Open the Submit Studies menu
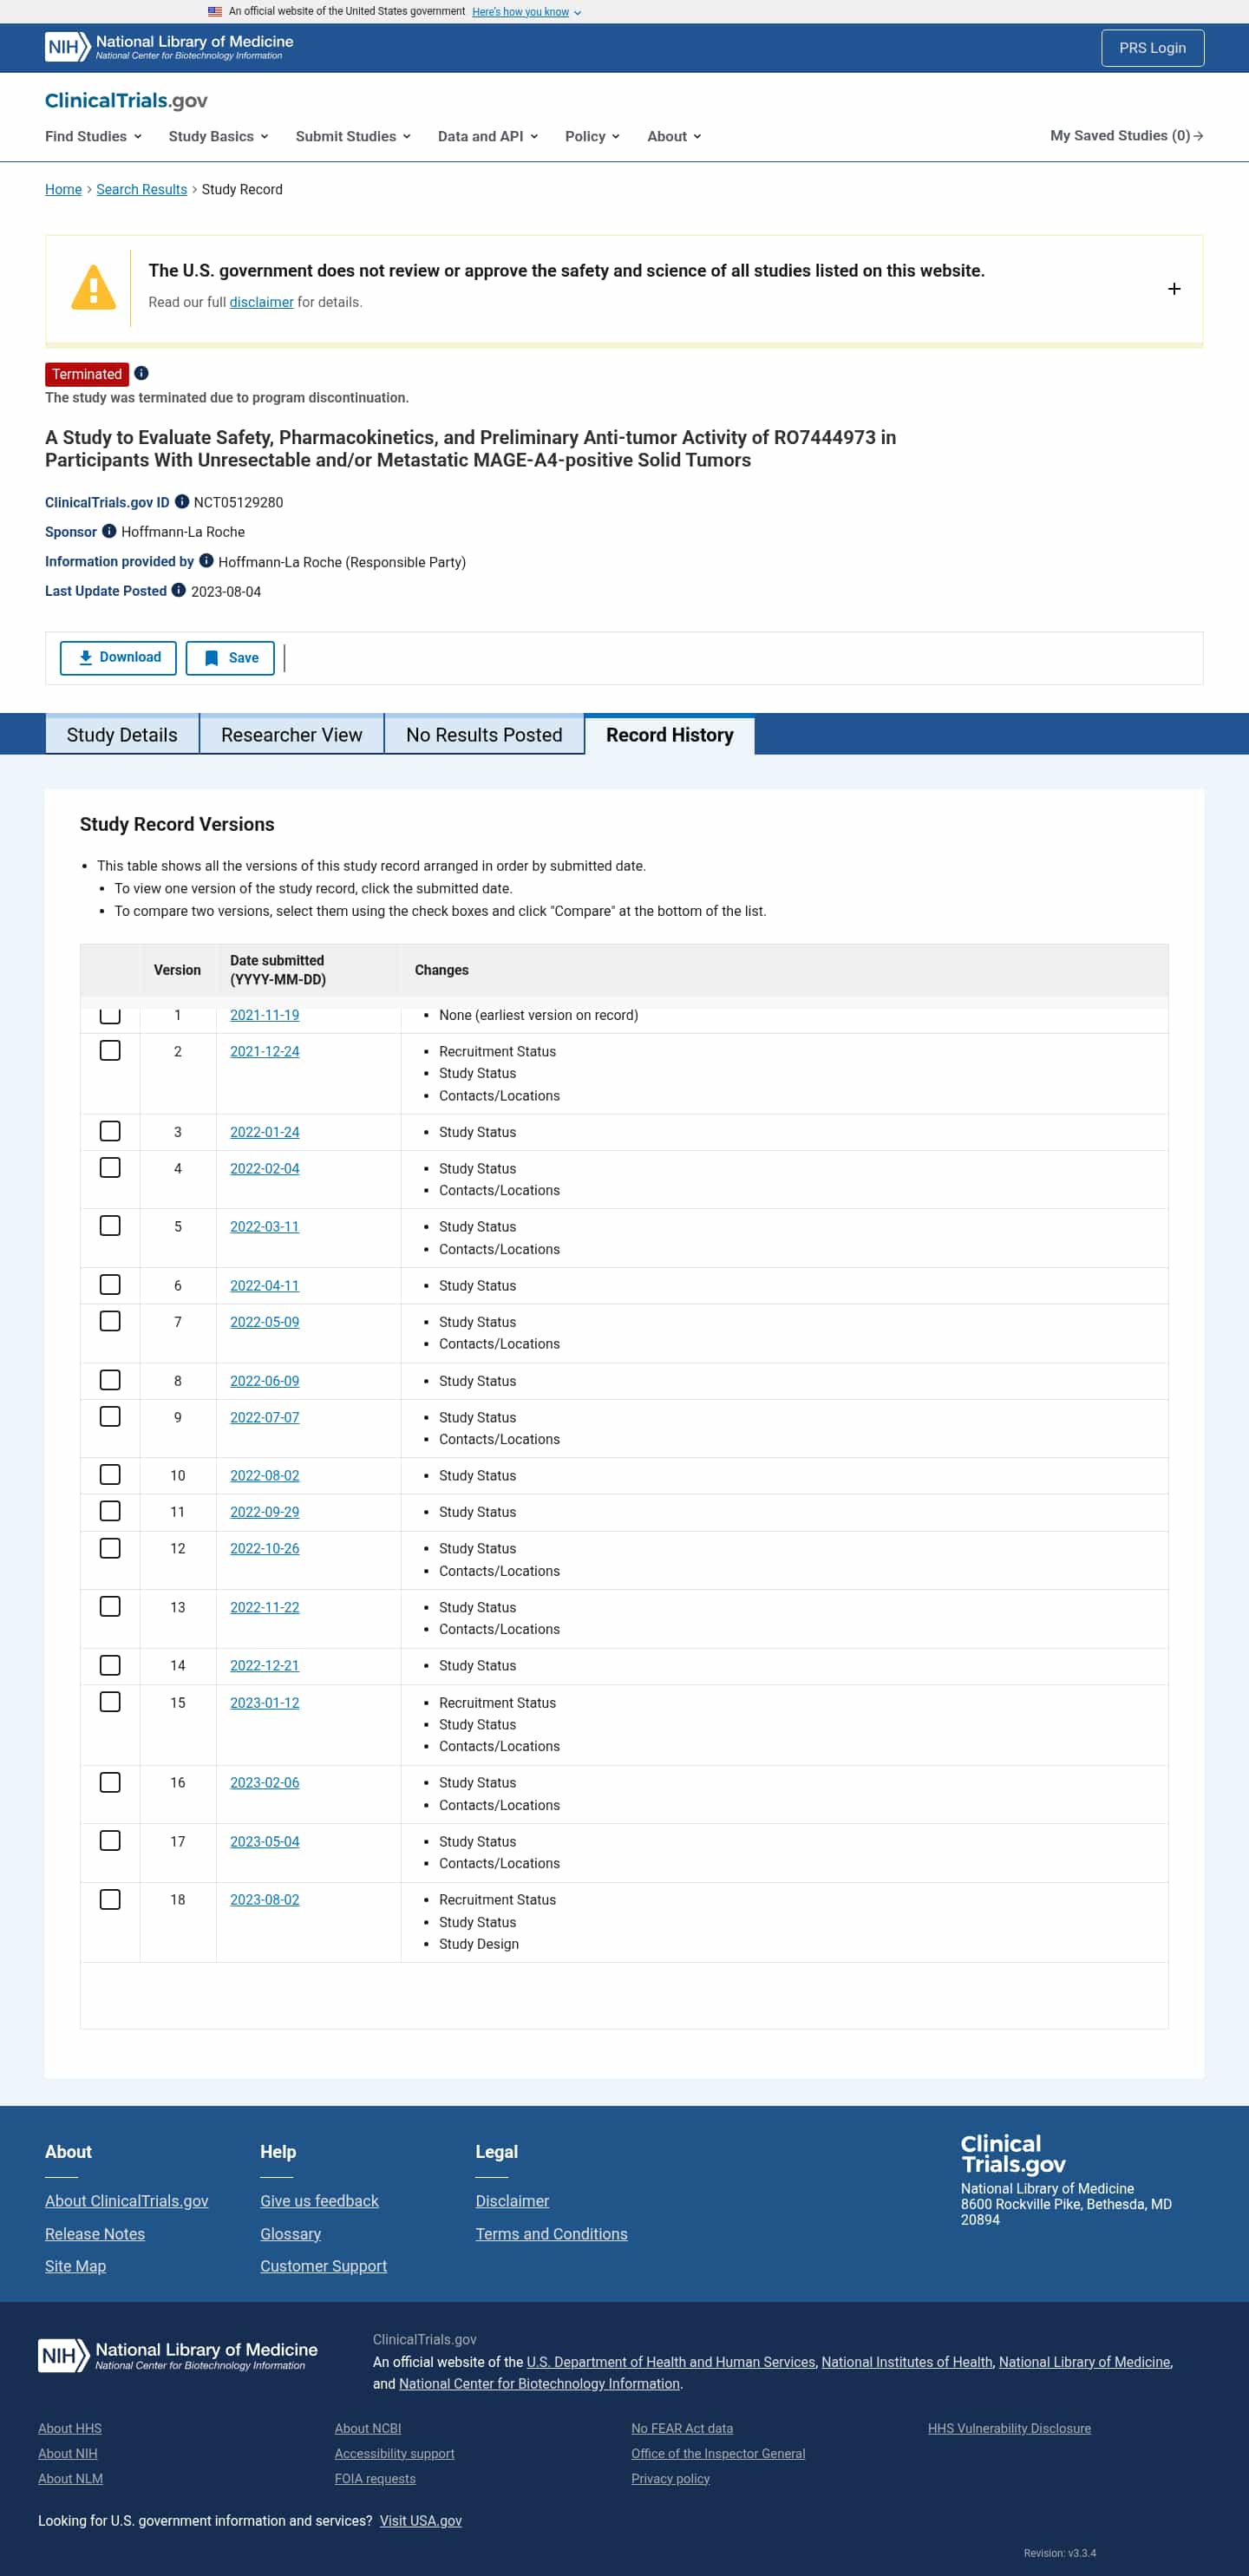The image size is (1249, 2576). click(353, 136)
